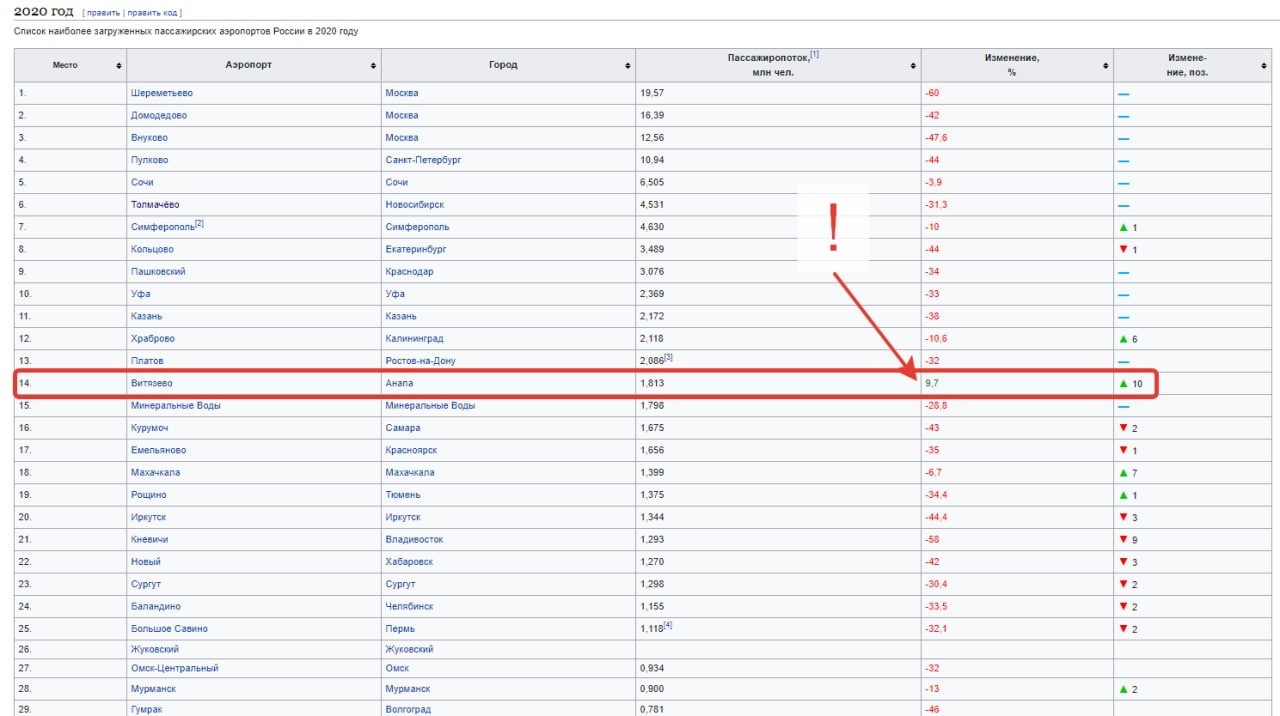Follow the Анапа city link
The width and height of the screenshot is (1280, 716).
pos(400,383)
